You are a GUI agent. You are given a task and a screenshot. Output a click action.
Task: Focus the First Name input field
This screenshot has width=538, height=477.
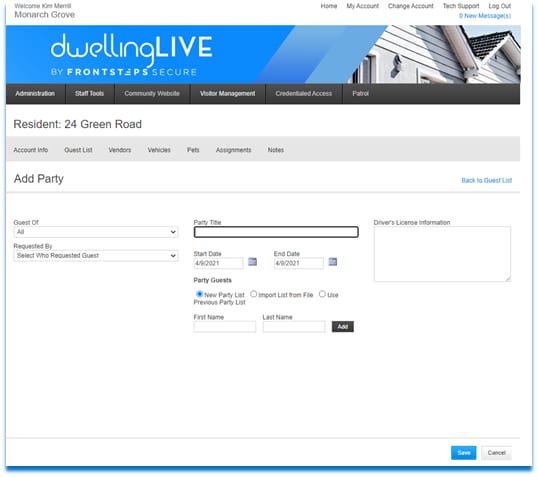[225, 327]
